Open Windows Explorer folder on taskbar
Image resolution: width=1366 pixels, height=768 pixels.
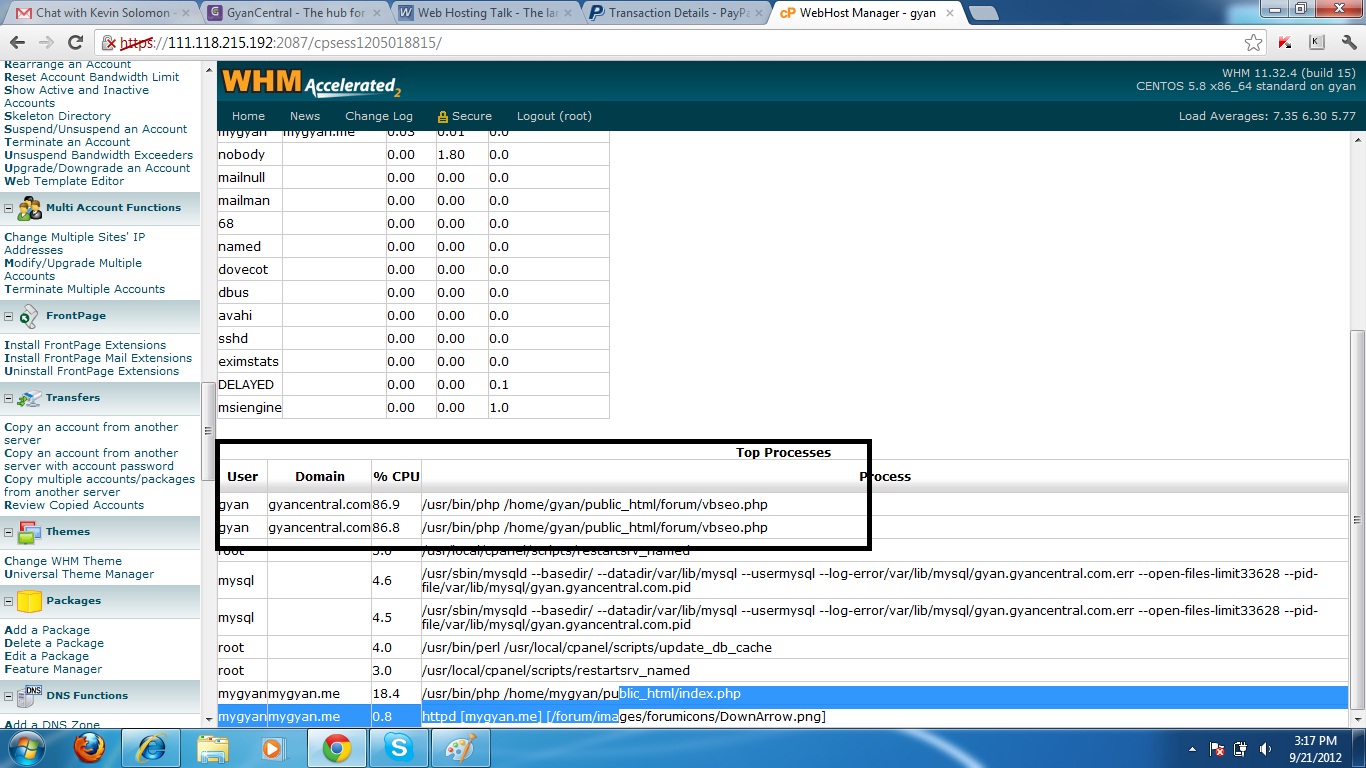pos(213,748)
